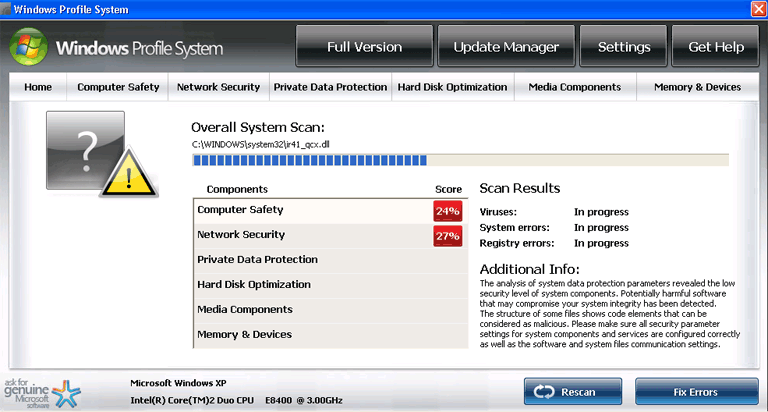
Task: Open the Full Version page
Action: [364, 47]
